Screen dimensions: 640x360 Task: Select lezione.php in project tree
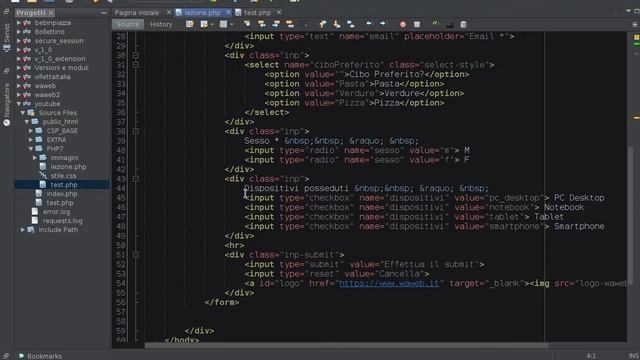(68, 167)
